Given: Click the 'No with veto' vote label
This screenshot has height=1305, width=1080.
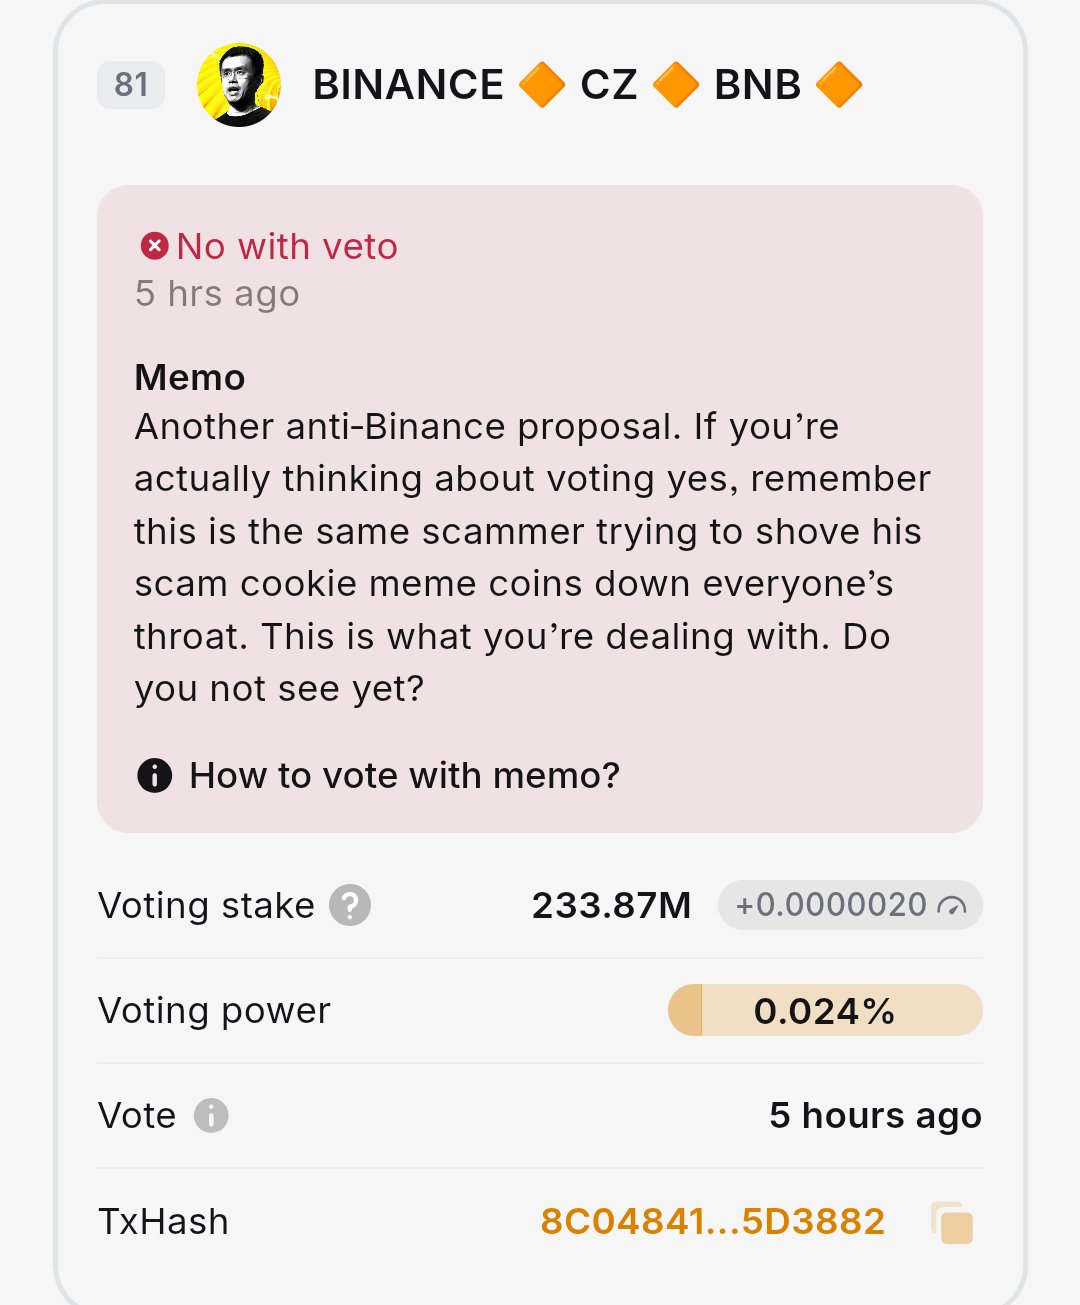Looking at the screenshot, I should click(x=287, y=246).
